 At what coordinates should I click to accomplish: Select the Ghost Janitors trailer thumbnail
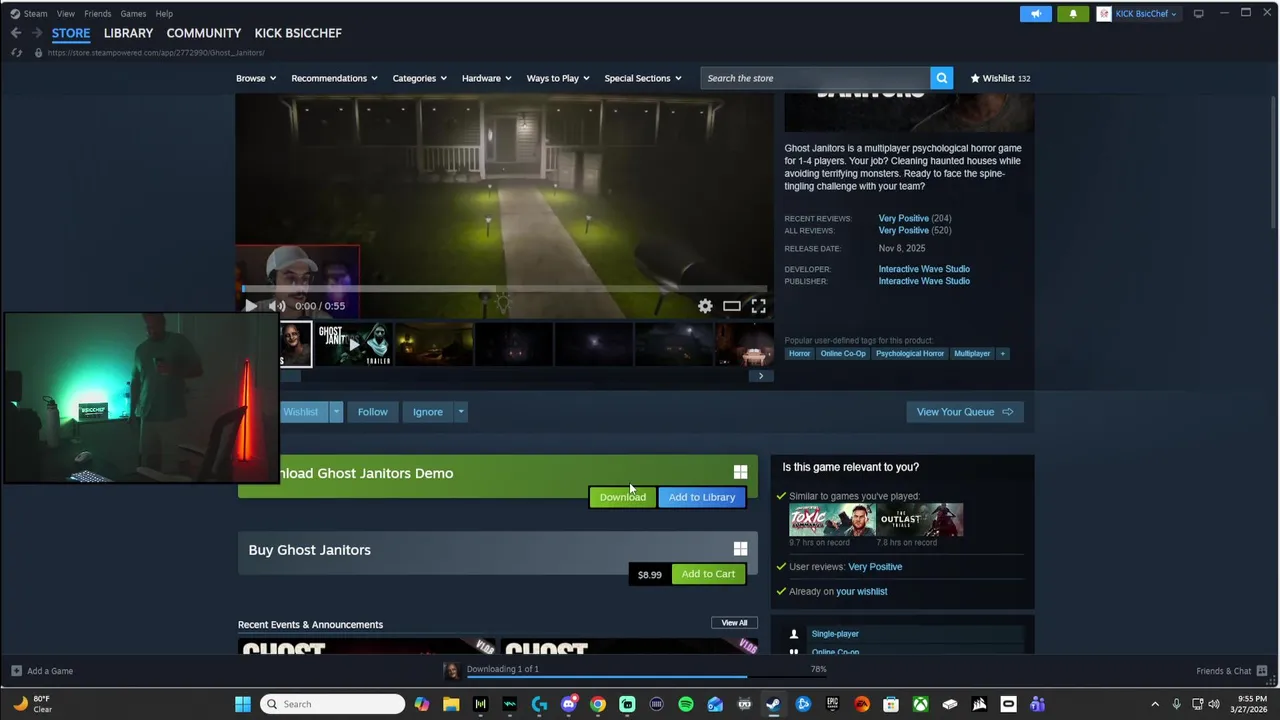(x=354, y=345)
